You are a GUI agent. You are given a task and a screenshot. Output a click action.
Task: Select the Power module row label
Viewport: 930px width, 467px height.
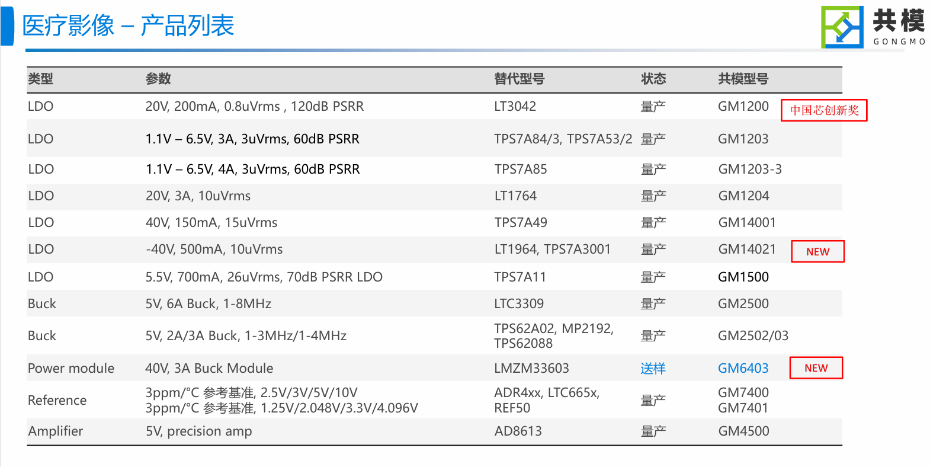(71, 368)
